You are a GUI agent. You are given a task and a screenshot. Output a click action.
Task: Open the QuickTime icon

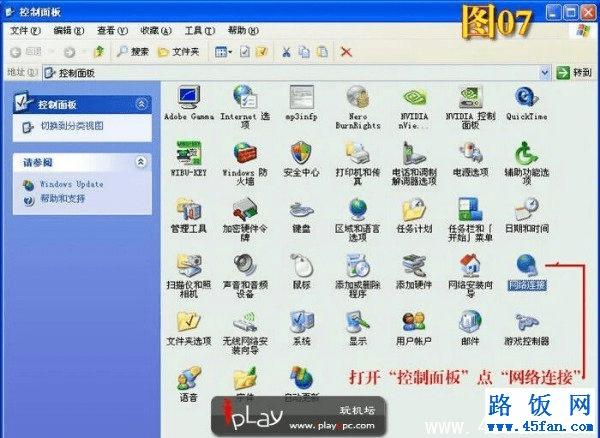point(527,97)
